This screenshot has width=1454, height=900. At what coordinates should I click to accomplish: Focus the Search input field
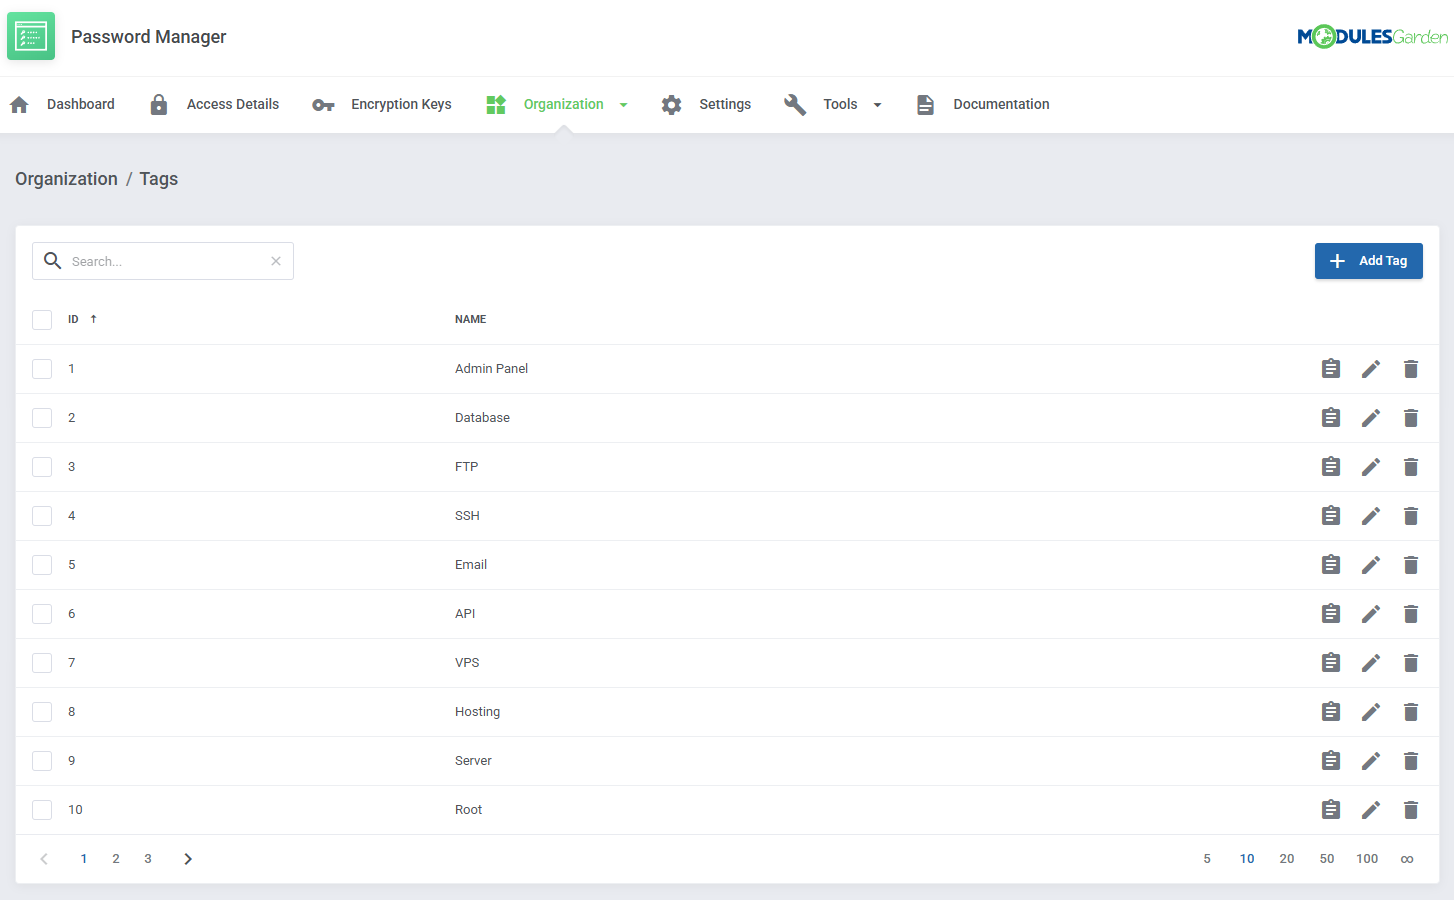(163, 261)
